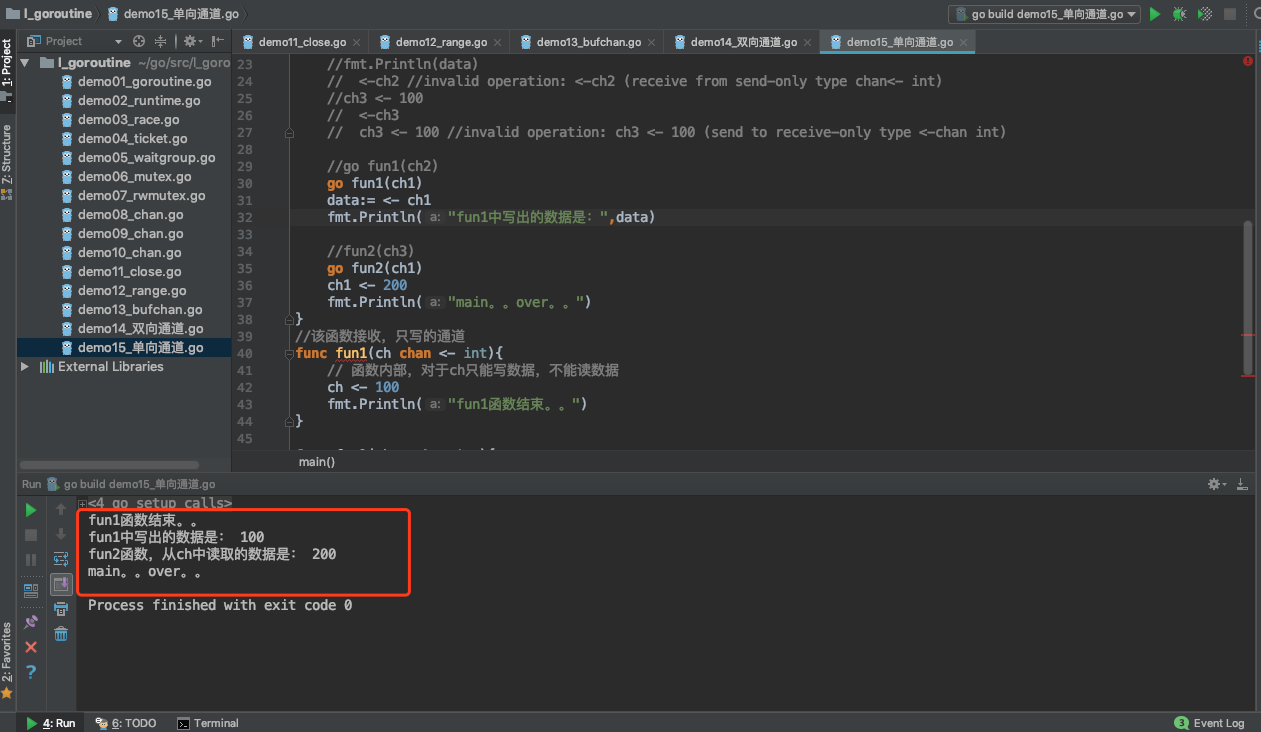Click the green Rerun icon in Run panel
1261x732 pixels.
[x=31, y=510]
